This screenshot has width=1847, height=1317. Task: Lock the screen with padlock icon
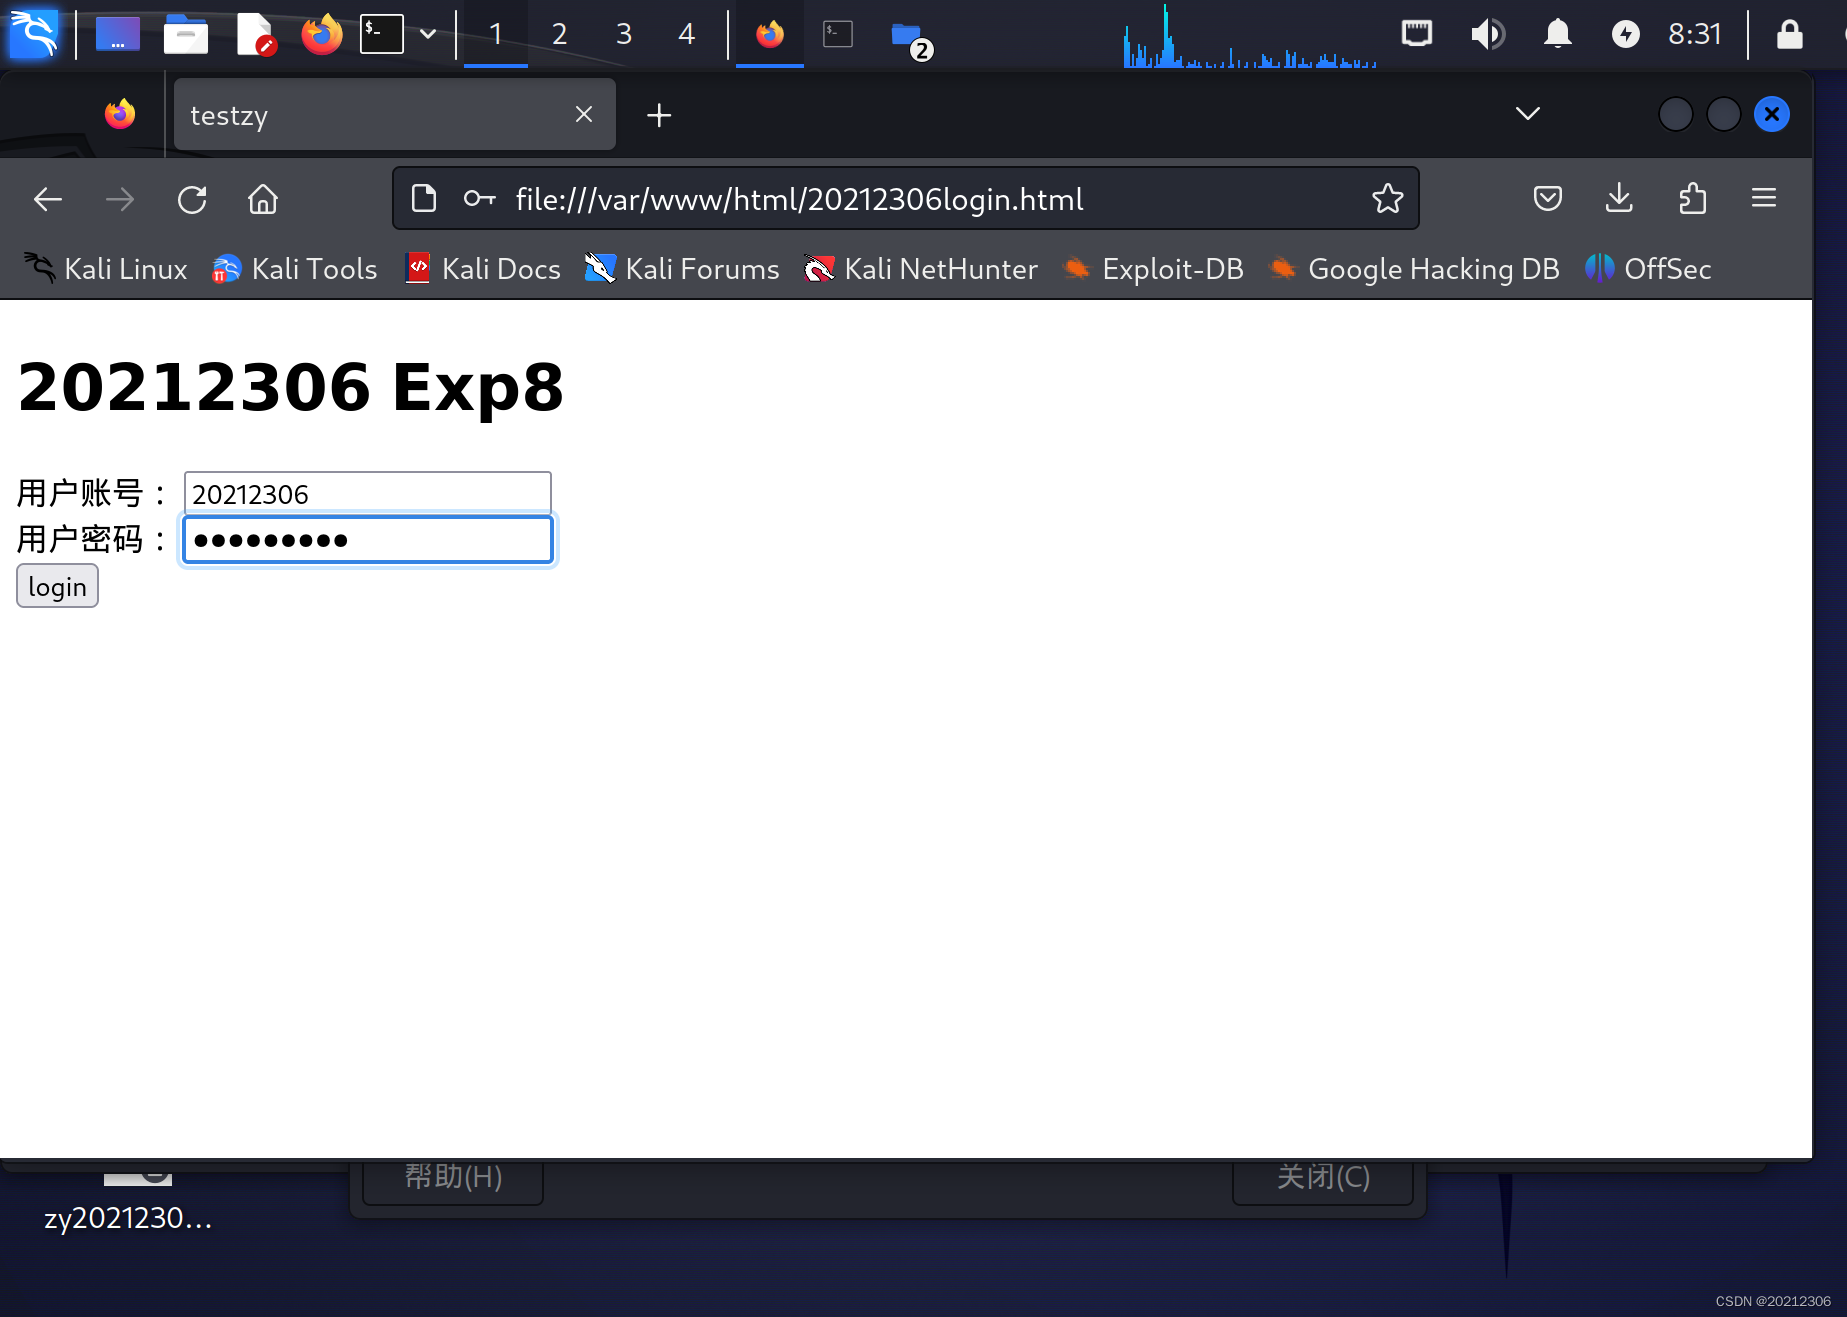1789,34
